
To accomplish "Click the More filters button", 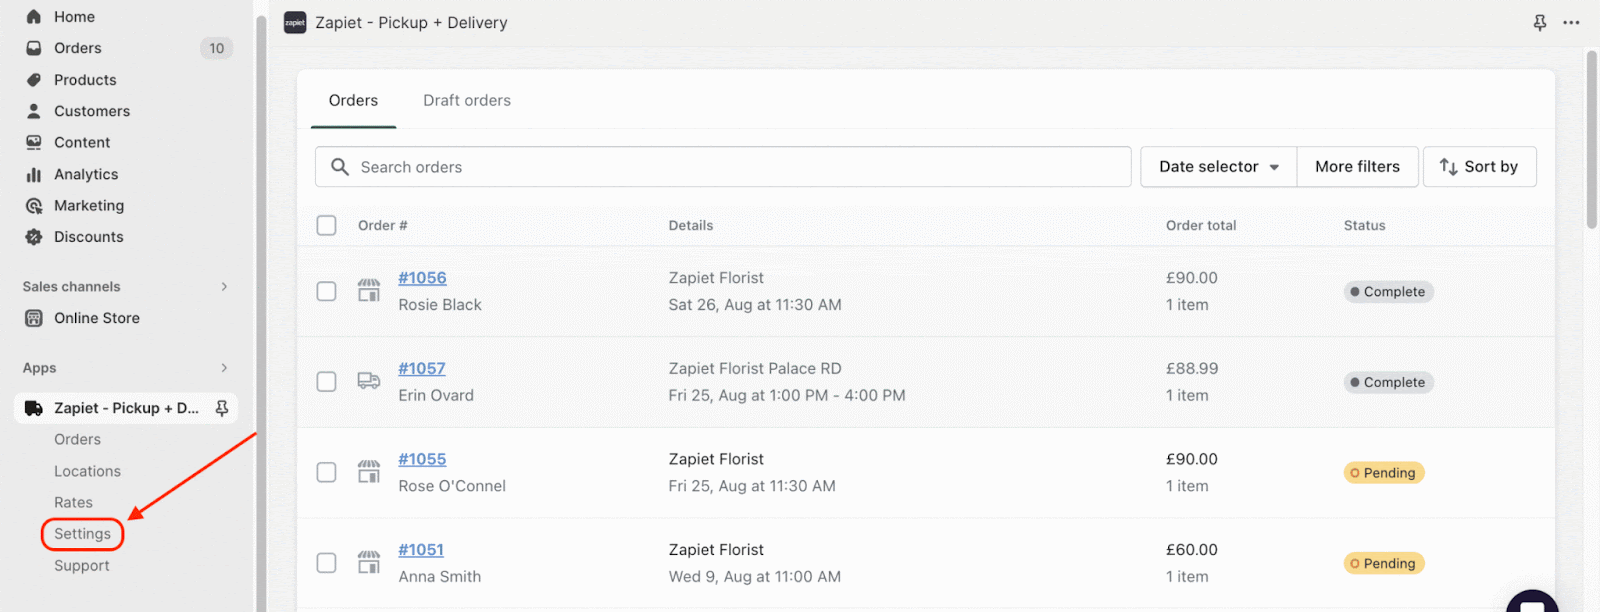I will point(1357,167).
